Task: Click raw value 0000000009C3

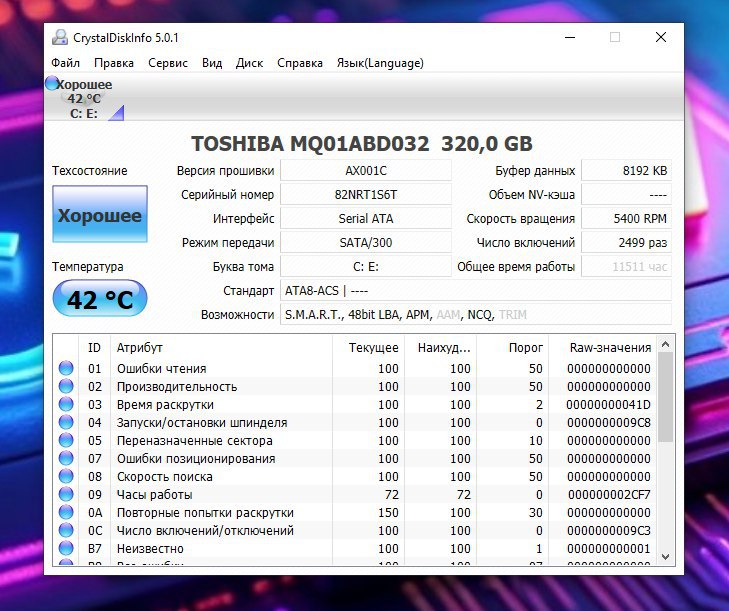Action: click(x=609, y=531)
